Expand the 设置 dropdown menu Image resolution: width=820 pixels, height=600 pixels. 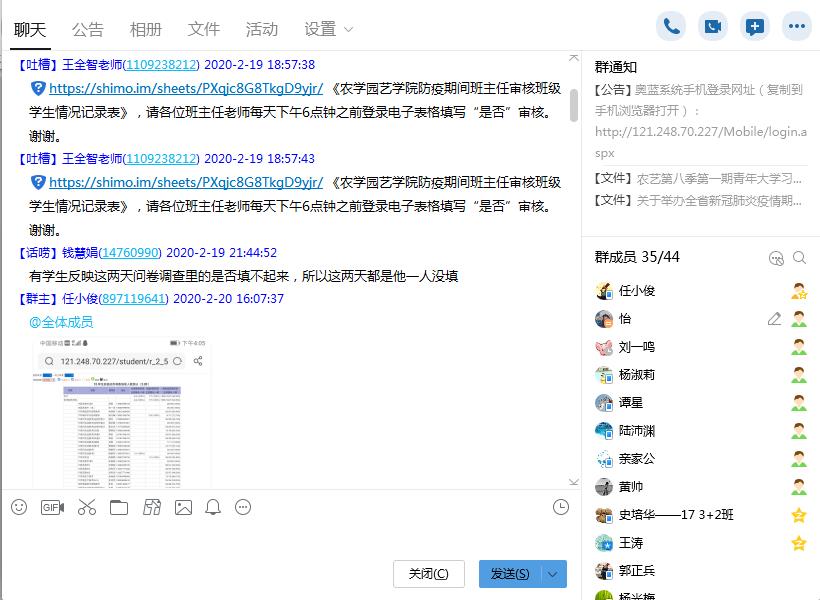tap(329, 29)
